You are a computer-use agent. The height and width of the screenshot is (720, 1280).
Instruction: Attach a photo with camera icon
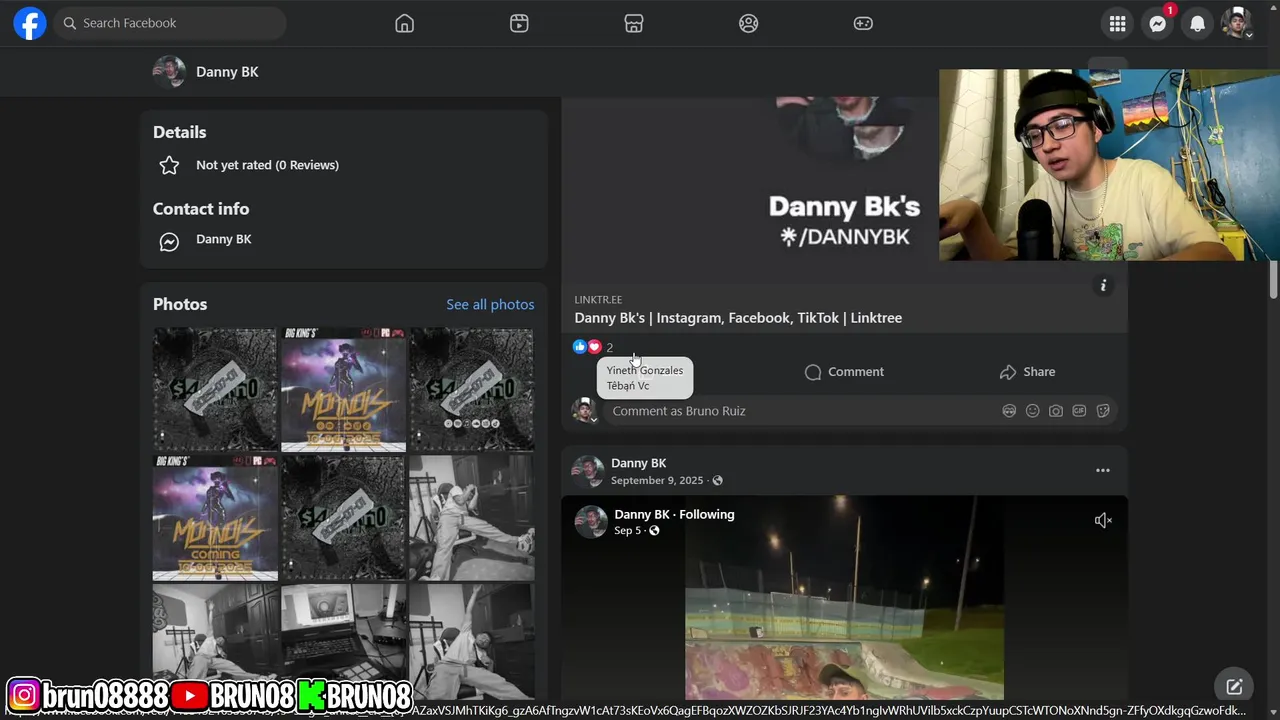(1056, 411)
